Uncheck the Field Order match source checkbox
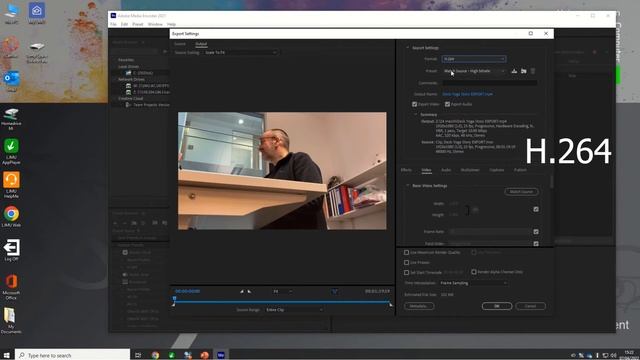 click(536, 244)
